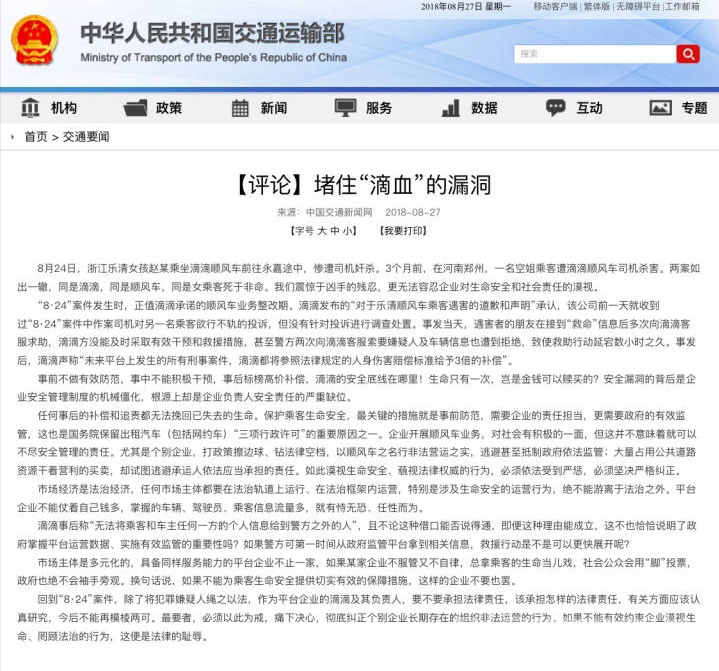Set font size to 中
Viewport: 719px width, 671px height.
pos(335,231)
